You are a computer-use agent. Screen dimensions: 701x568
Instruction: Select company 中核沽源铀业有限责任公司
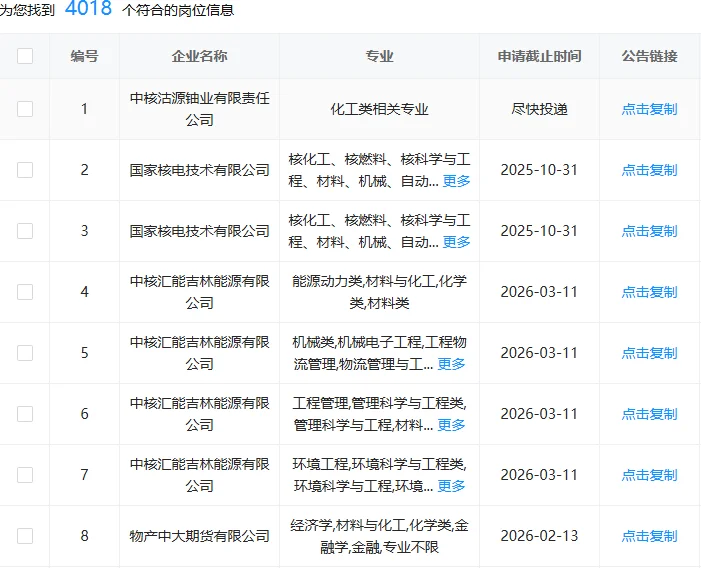pos(199,109)
